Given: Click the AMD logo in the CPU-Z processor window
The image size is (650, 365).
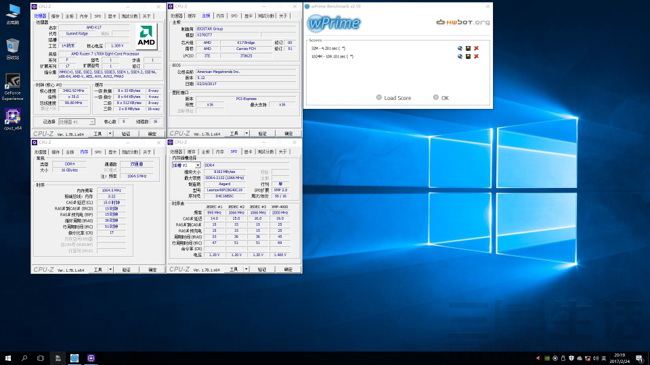Looking at the screenshot, I should [146, 36].
